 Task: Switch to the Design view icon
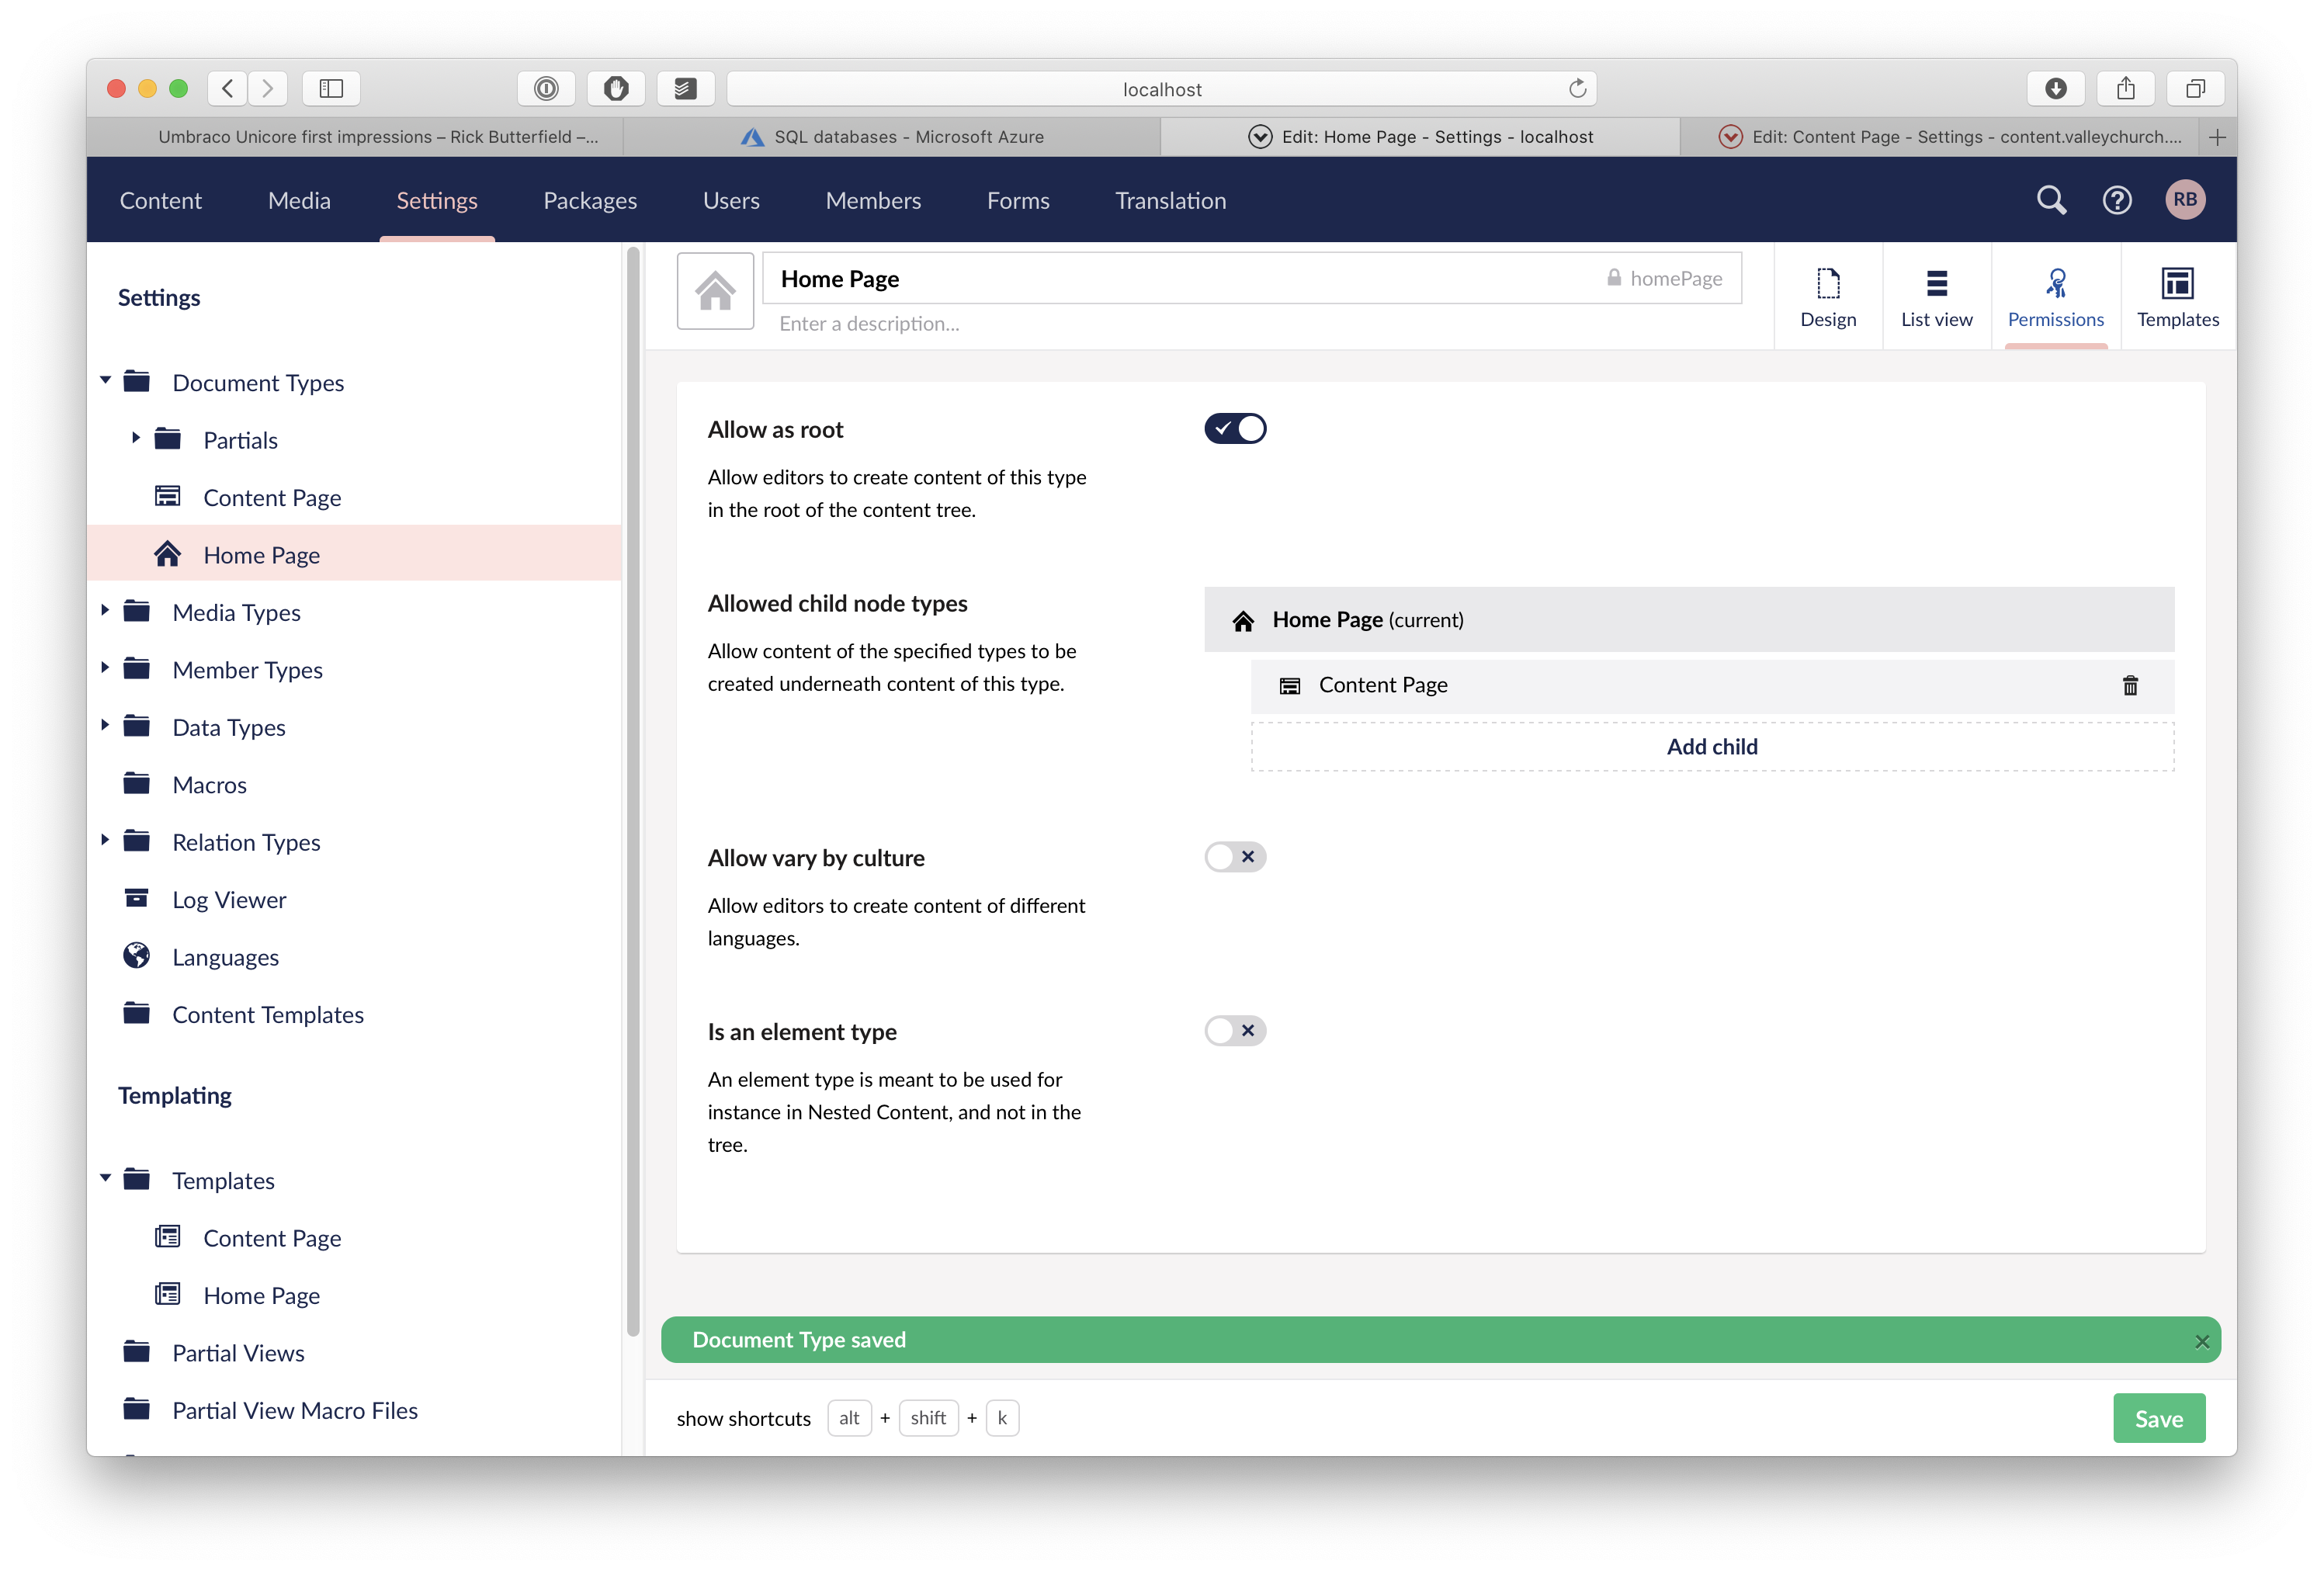tap(1828, 296)
